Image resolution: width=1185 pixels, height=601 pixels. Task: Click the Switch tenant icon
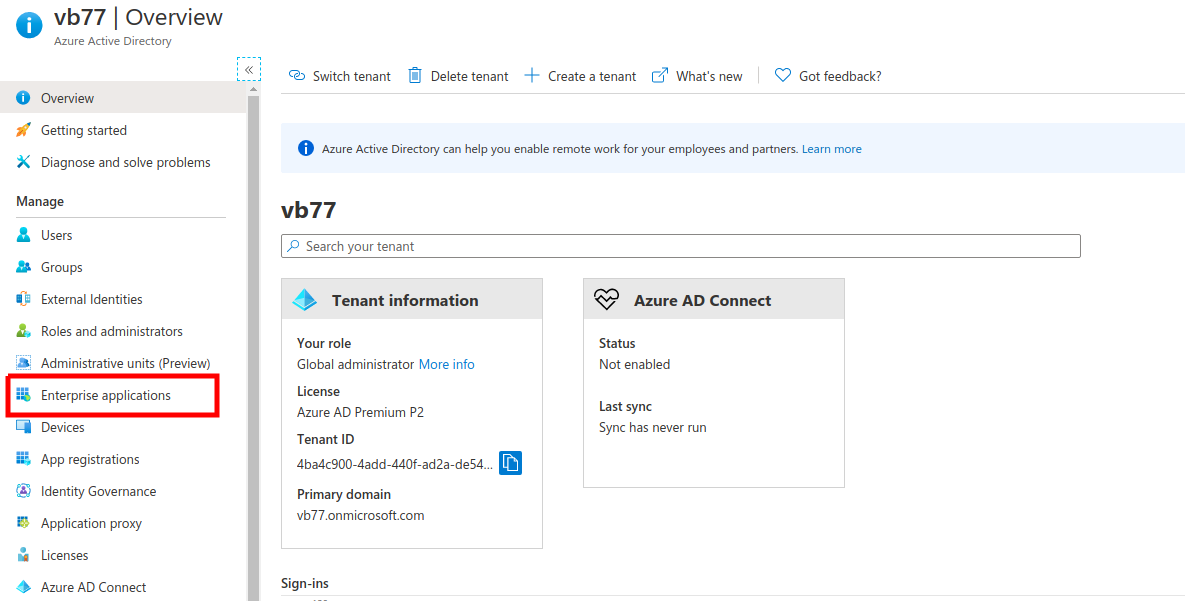pos(297,76)
